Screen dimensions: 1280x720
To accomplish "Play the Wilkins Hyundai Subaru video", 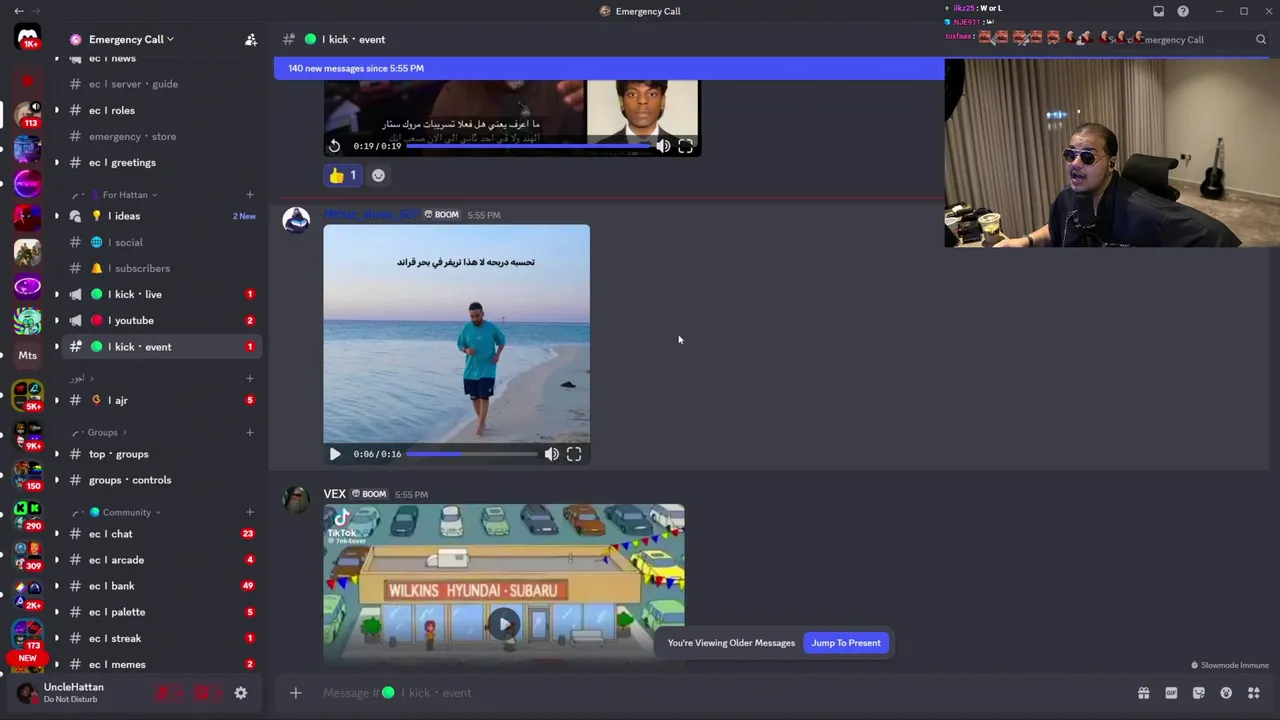I will point(504,624).
